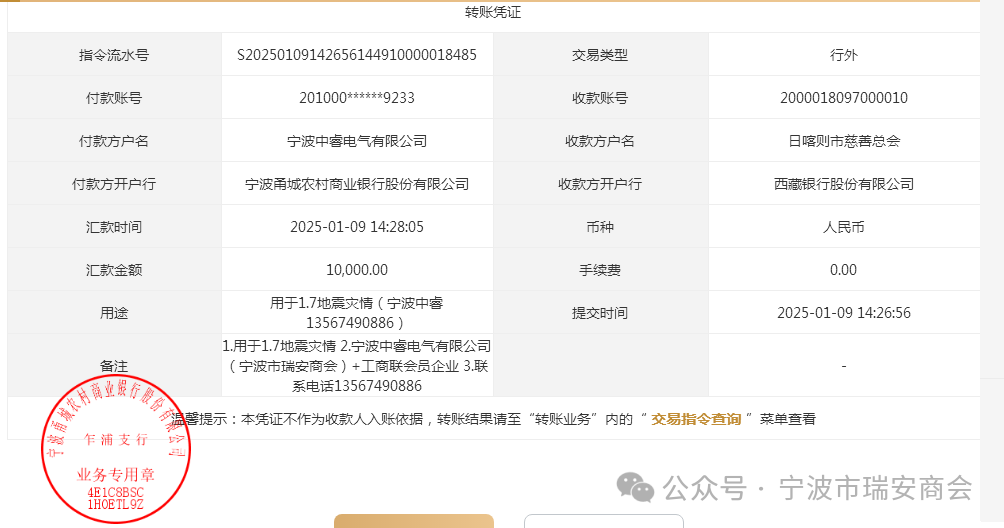Click payer name 宁波中睿电气有限公司
1004x528 pixels.
(x=357, y=141)
